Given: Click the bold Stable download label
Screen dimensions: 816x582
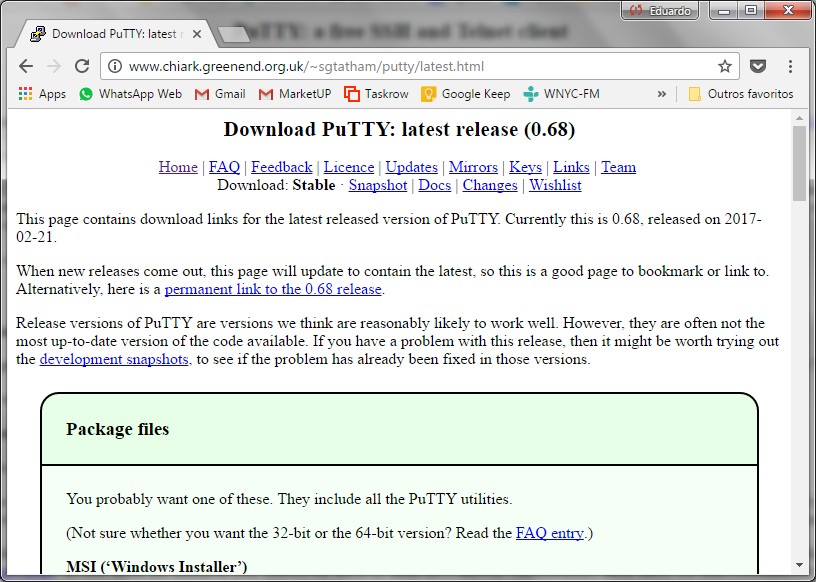Looking at the screenshot, I should (314, 185).
